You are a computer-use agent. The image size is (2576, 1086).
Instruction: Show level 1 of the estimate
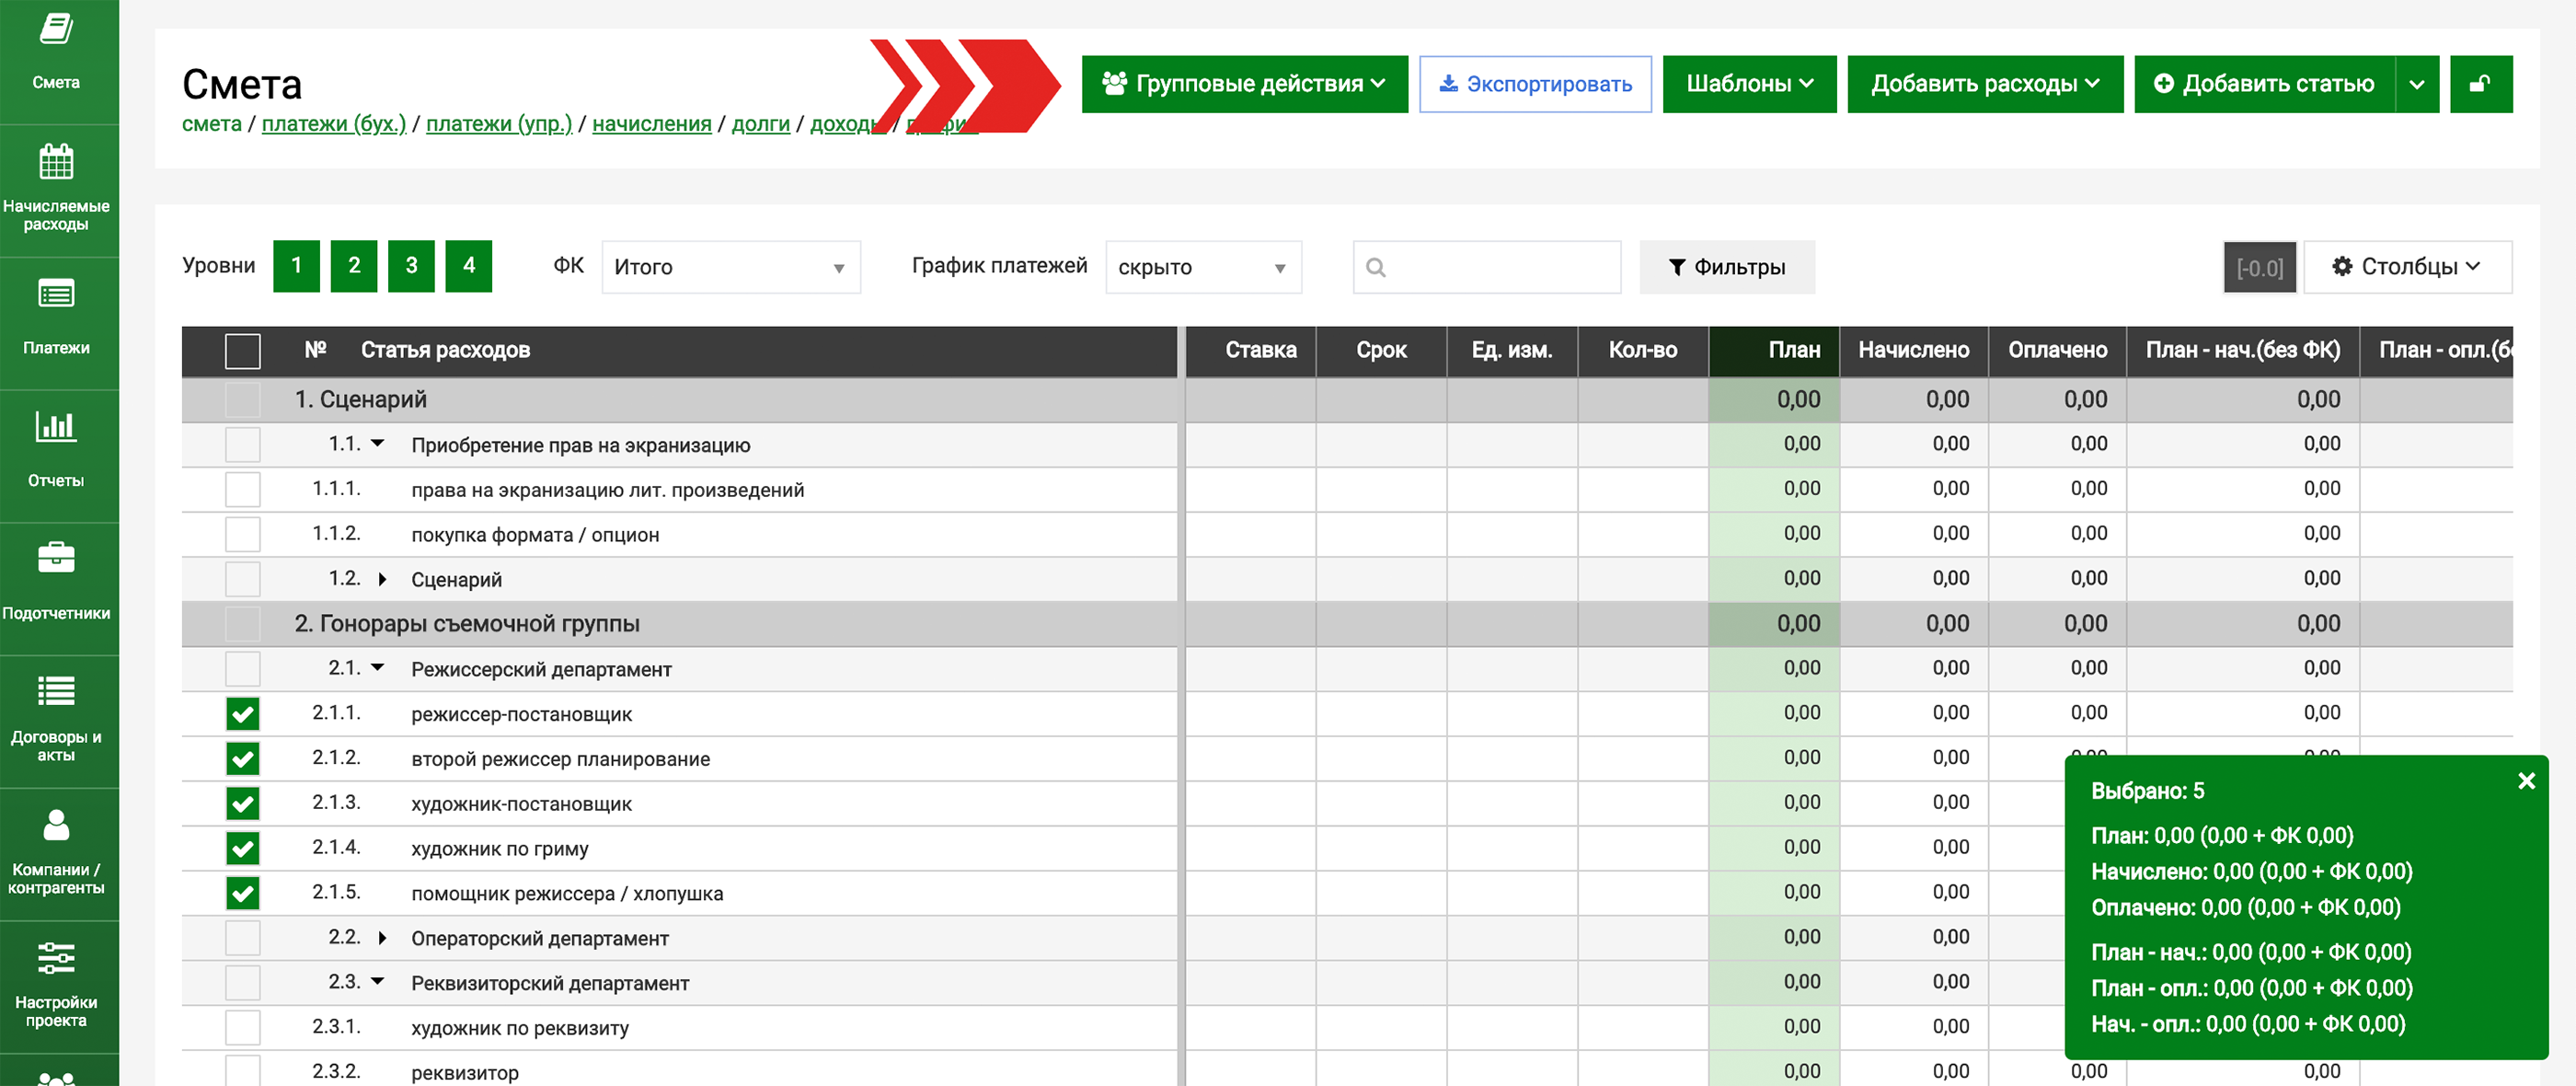[x=296, y=266]
